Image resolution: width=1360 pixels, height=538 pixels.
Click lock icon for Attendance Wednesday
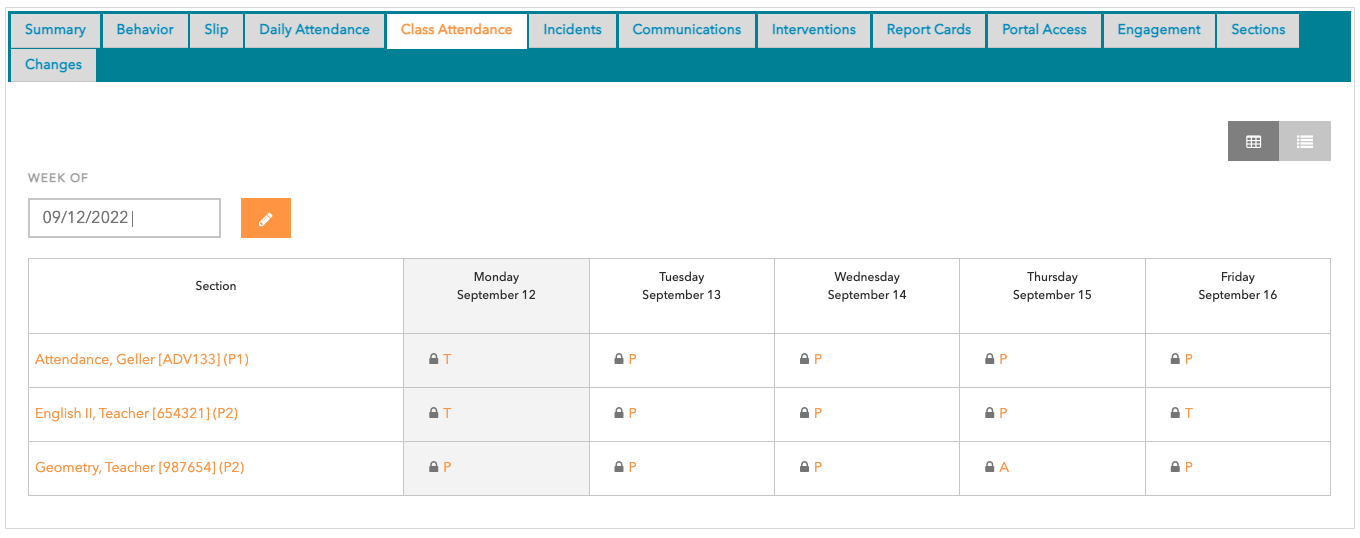point(805,360)
